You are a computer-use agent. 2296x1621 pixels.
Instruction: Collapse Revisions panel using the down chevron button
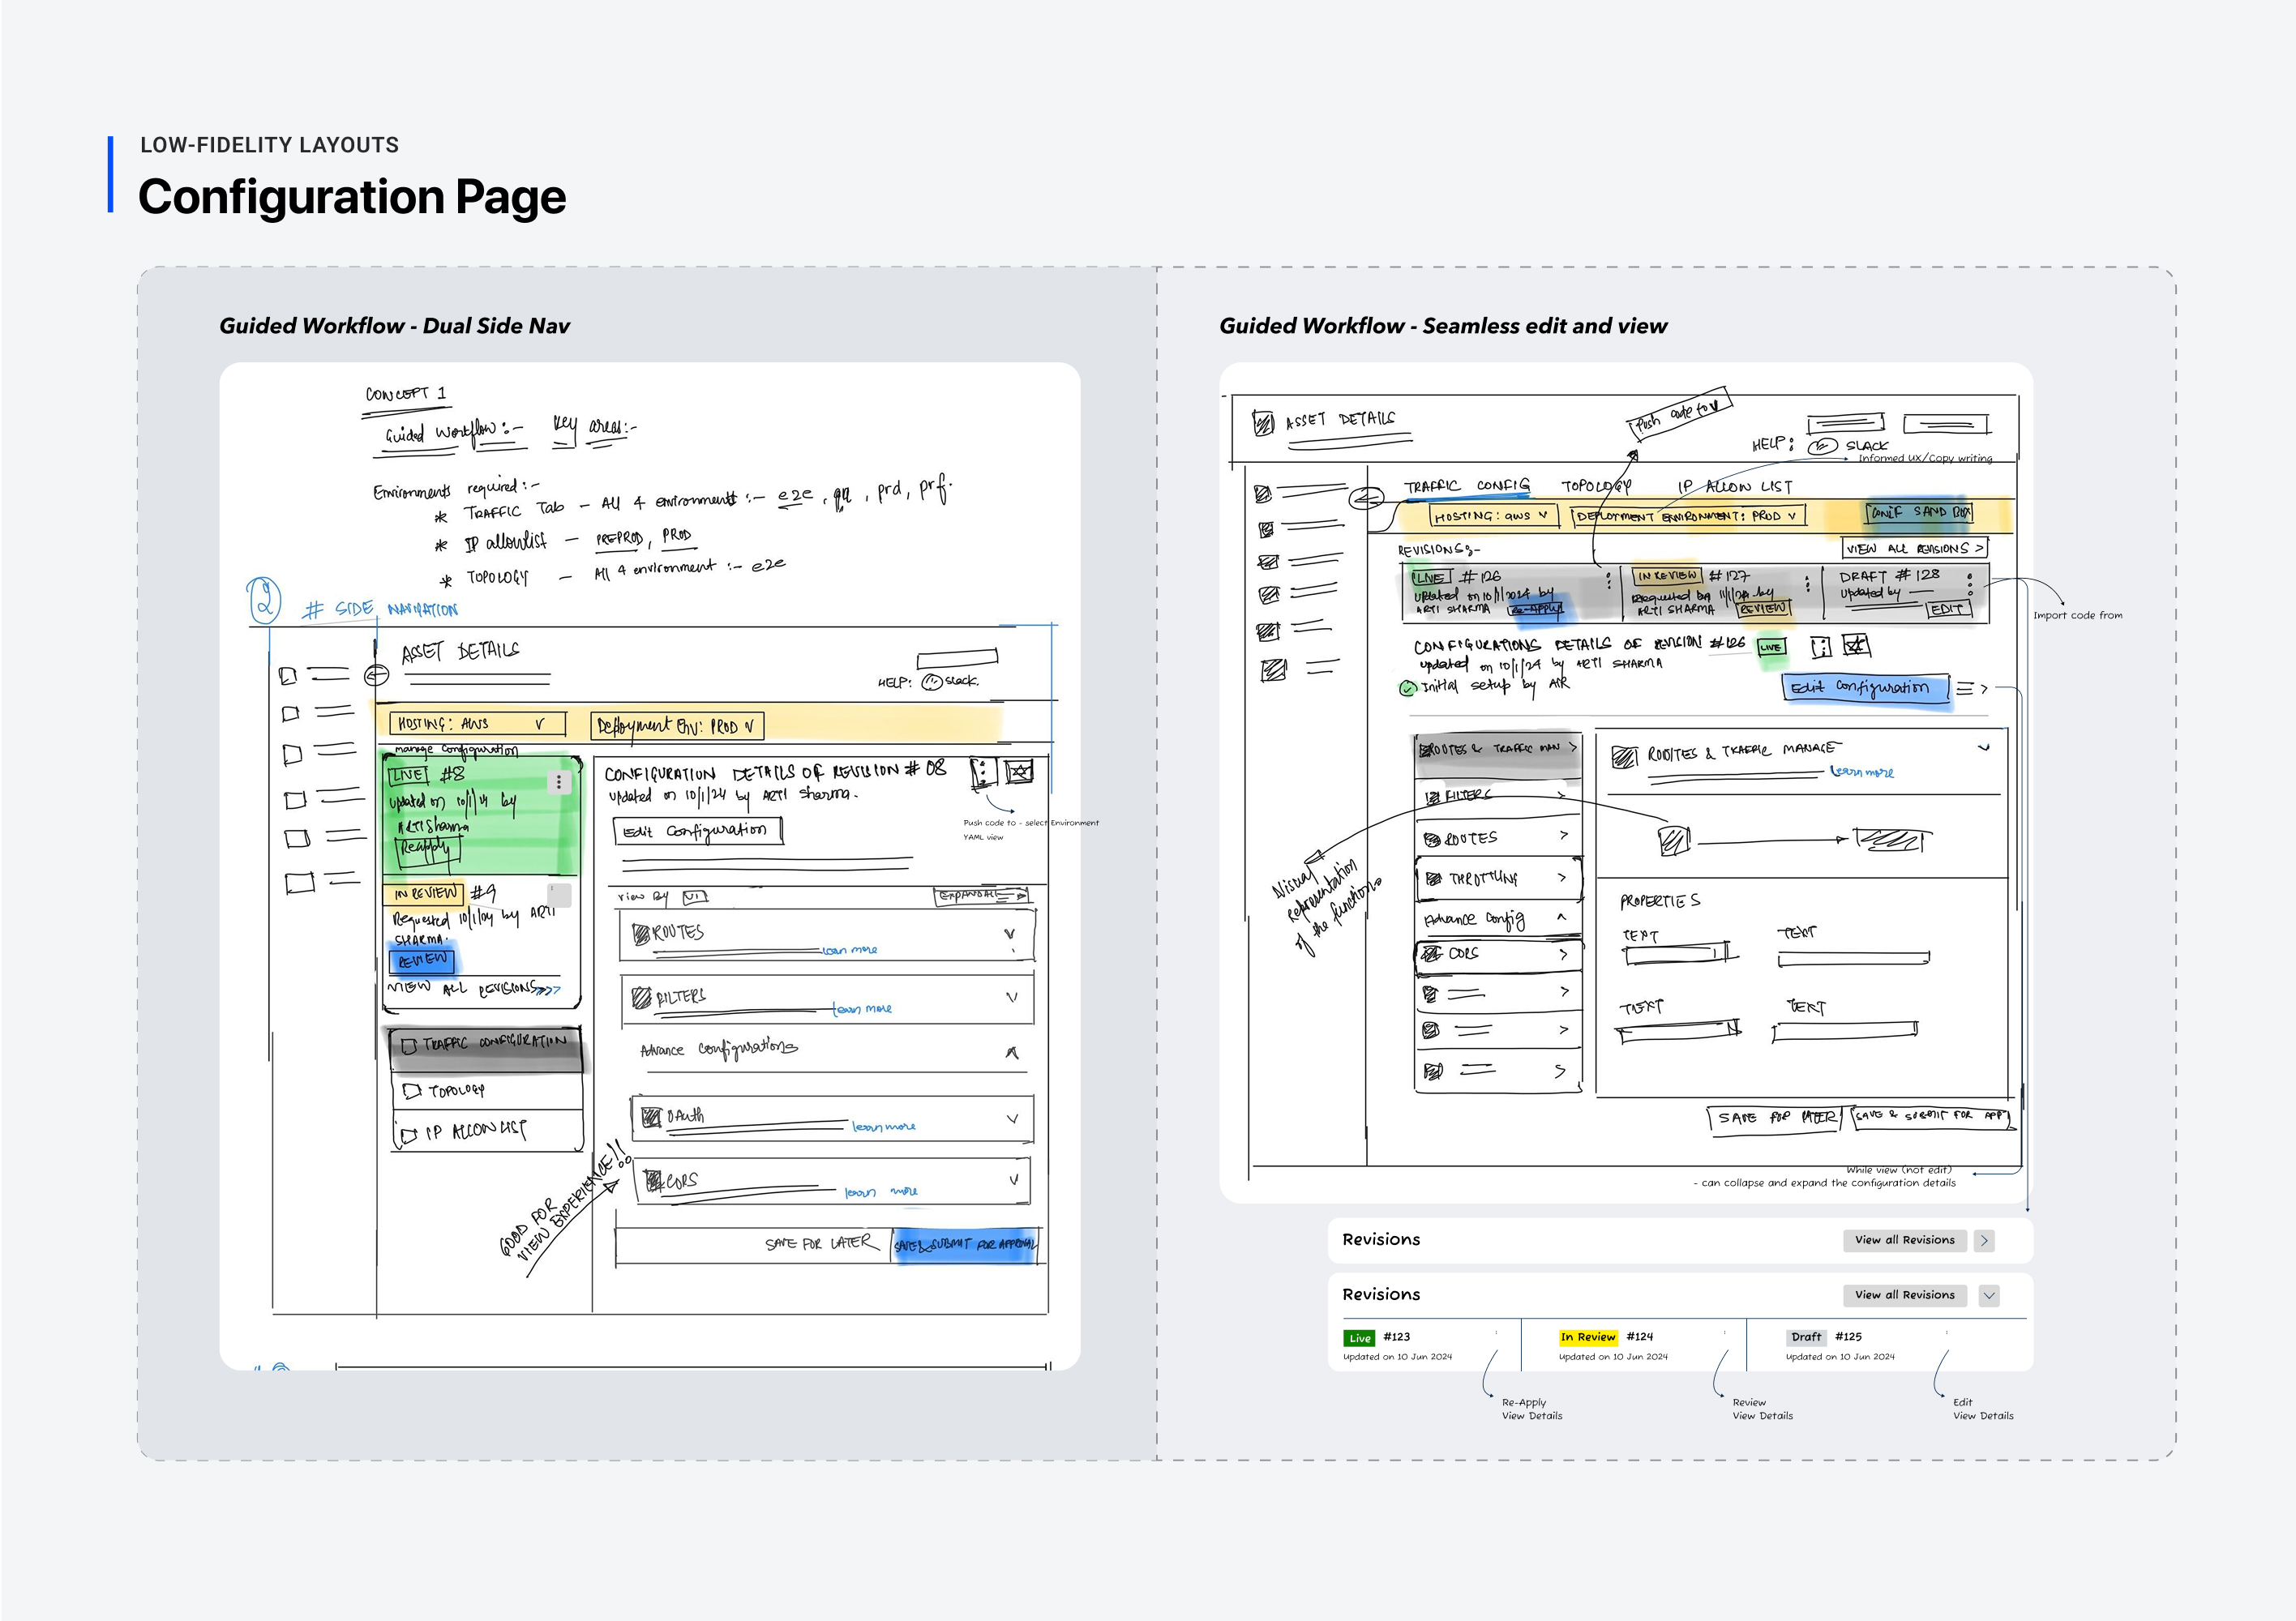[x=1989, y=1295]
